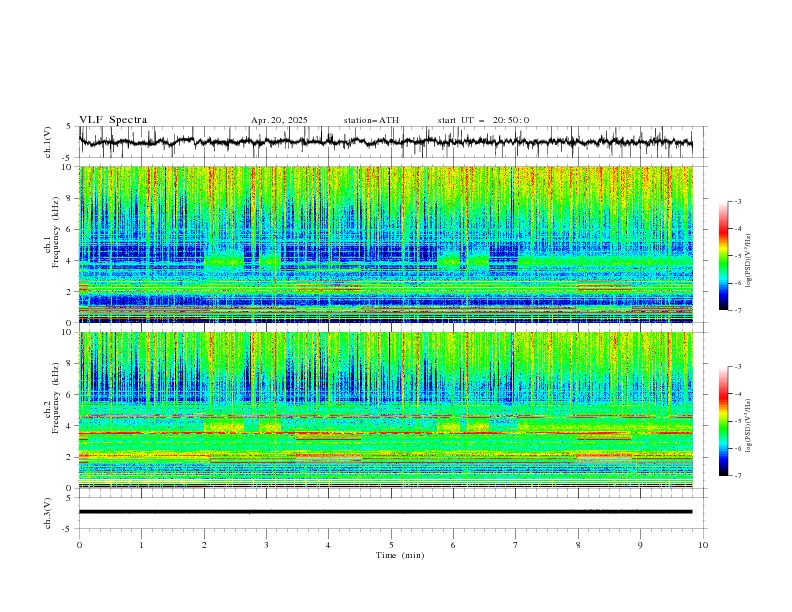Screen dimensions: 792x612
Task: Click time axis tick label "7"
Action: 516,545
